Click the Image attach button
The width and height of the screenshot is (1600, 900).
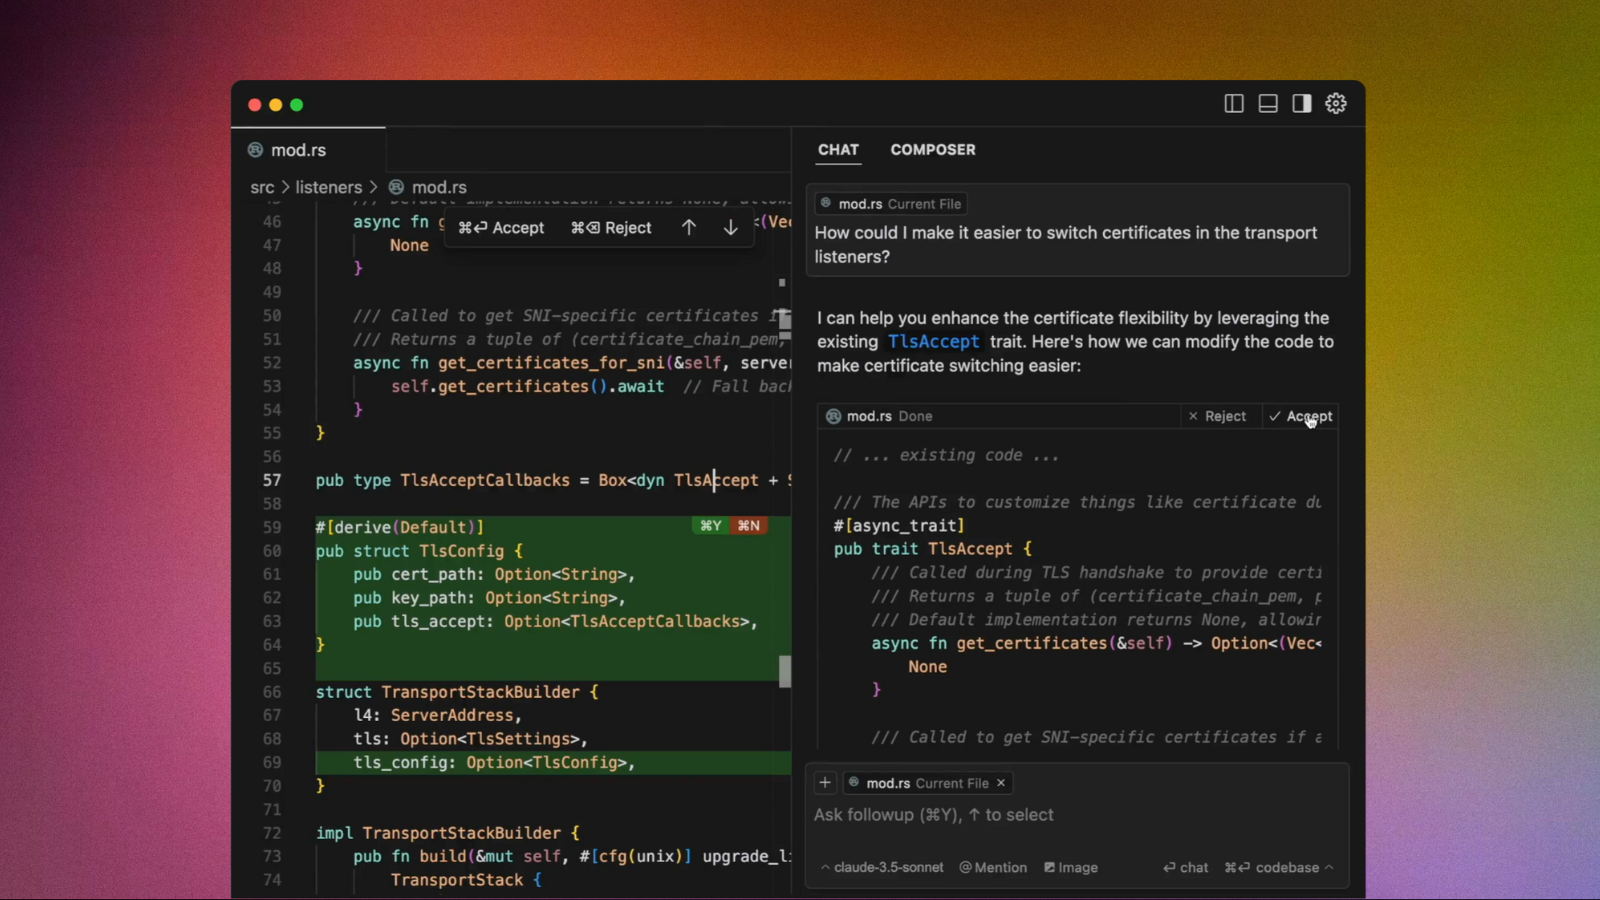point(1071,868)
